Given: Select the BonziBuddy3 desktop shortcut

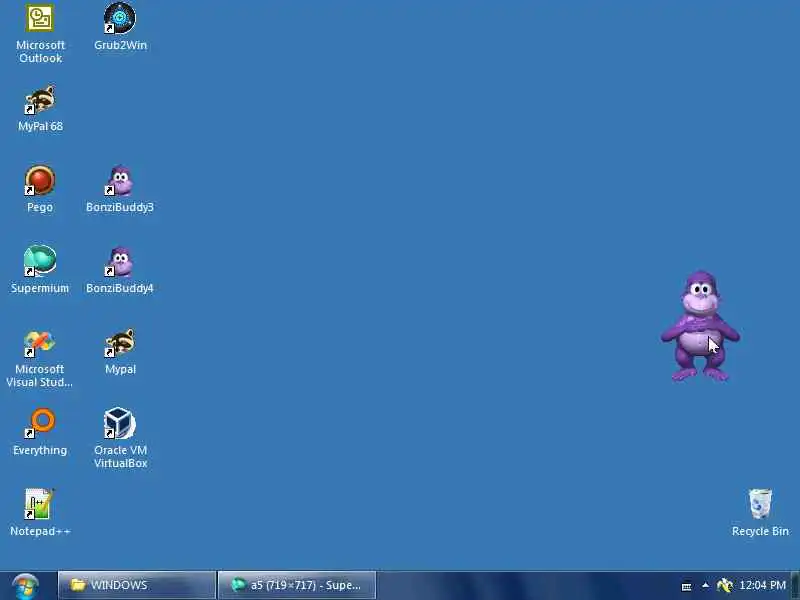Looking at the screenshot, I should coord(120,189).
